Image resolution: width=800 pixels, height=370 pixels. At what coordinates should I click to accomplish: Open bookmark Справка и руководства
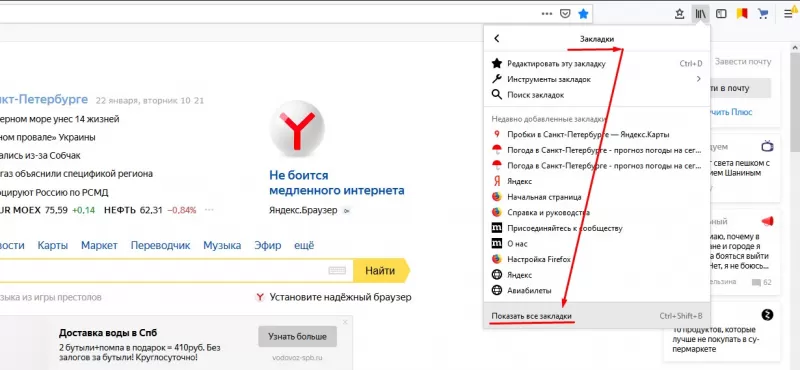coord(596,212)
